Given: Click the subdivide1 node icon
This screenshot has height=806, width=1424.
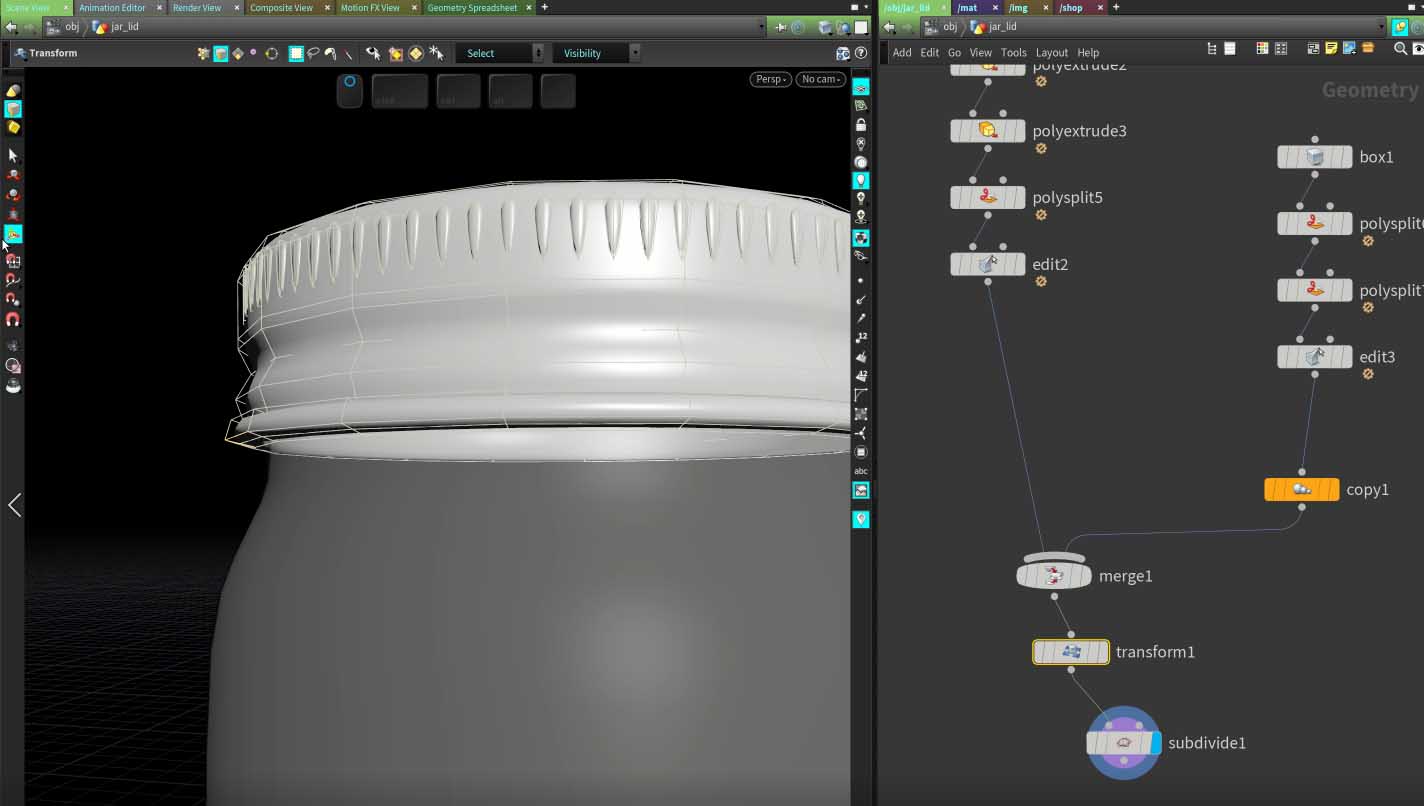Looking at the screenshot, I should point(1123,743).
